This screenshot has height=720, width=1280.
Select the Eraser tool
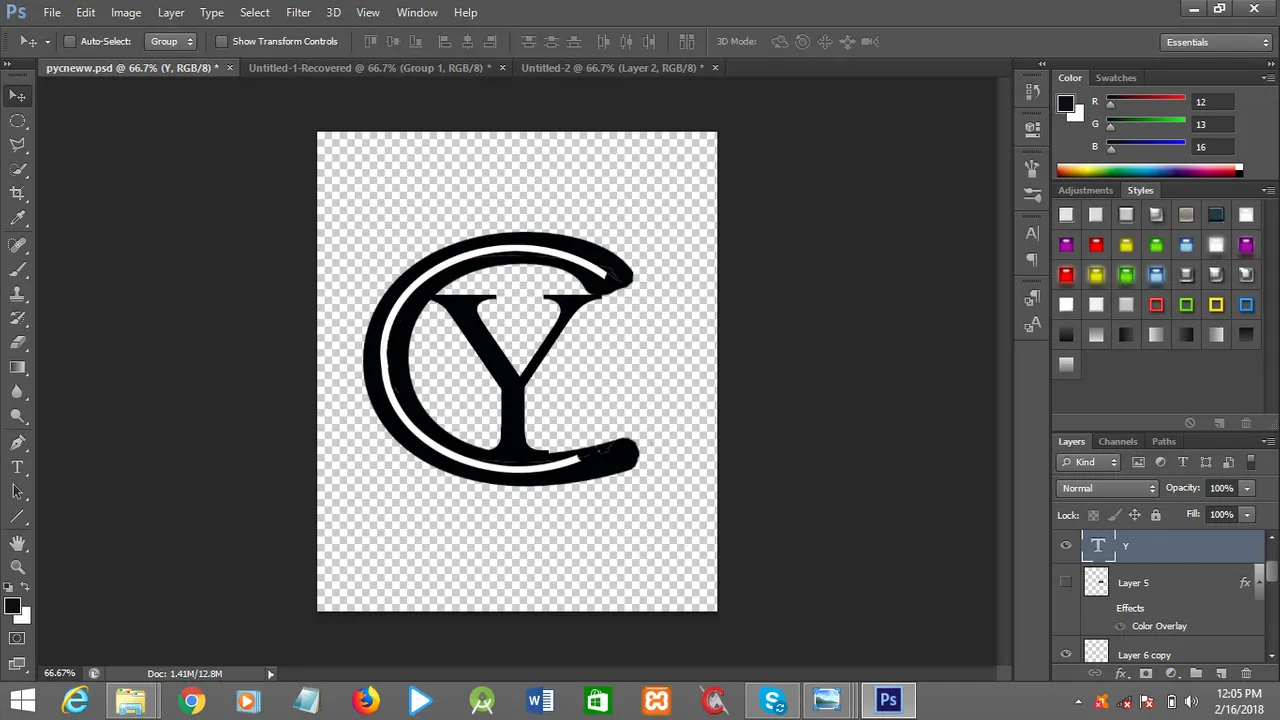pos(18,342)
